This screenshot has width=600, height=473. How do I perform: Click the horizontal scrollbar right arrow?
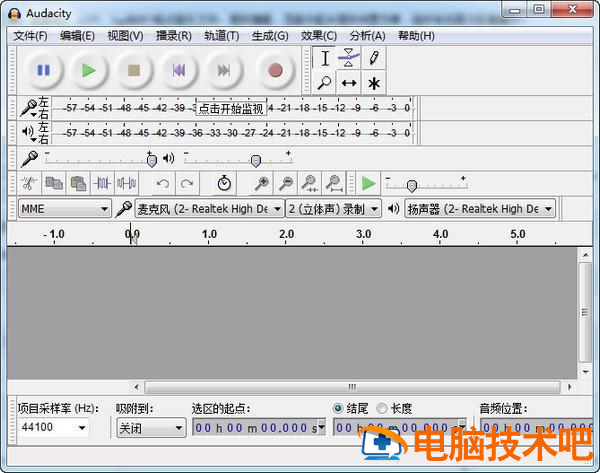(570, 387)
